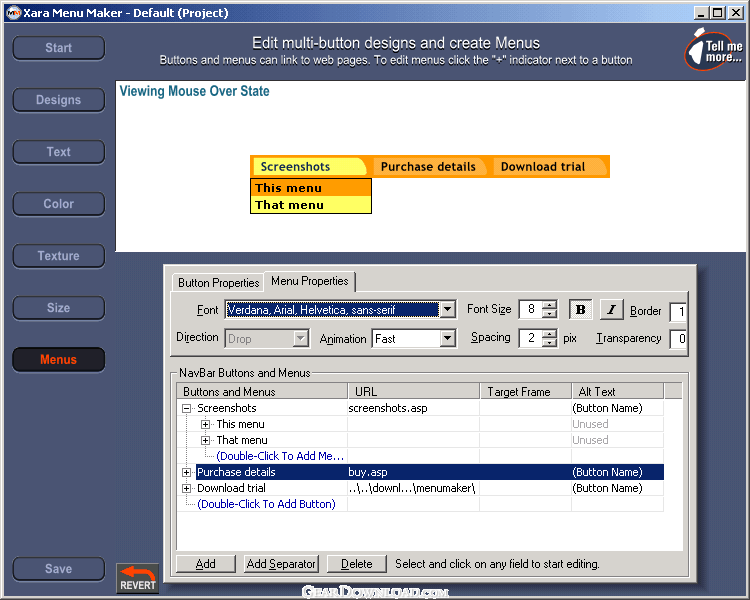Click Screenshots button in preview navbar
The image size is (750, 600).
(309, 167)
